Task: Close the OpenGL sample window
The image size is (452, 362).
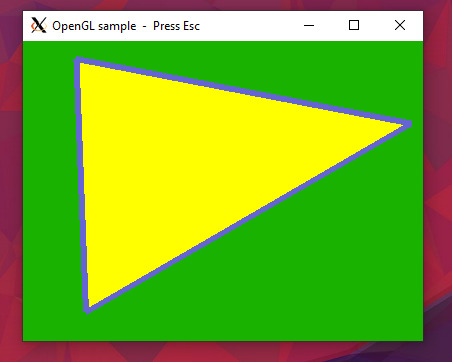Action: 400,25
